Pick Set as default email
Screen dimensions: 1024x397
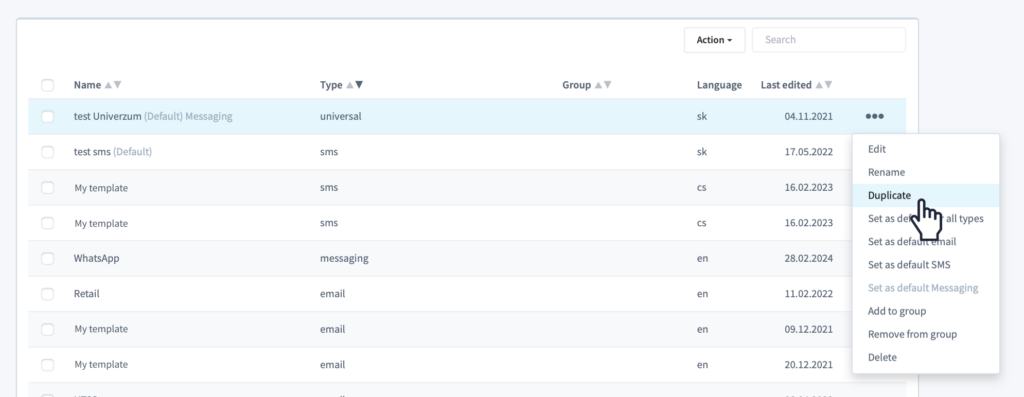925,242
